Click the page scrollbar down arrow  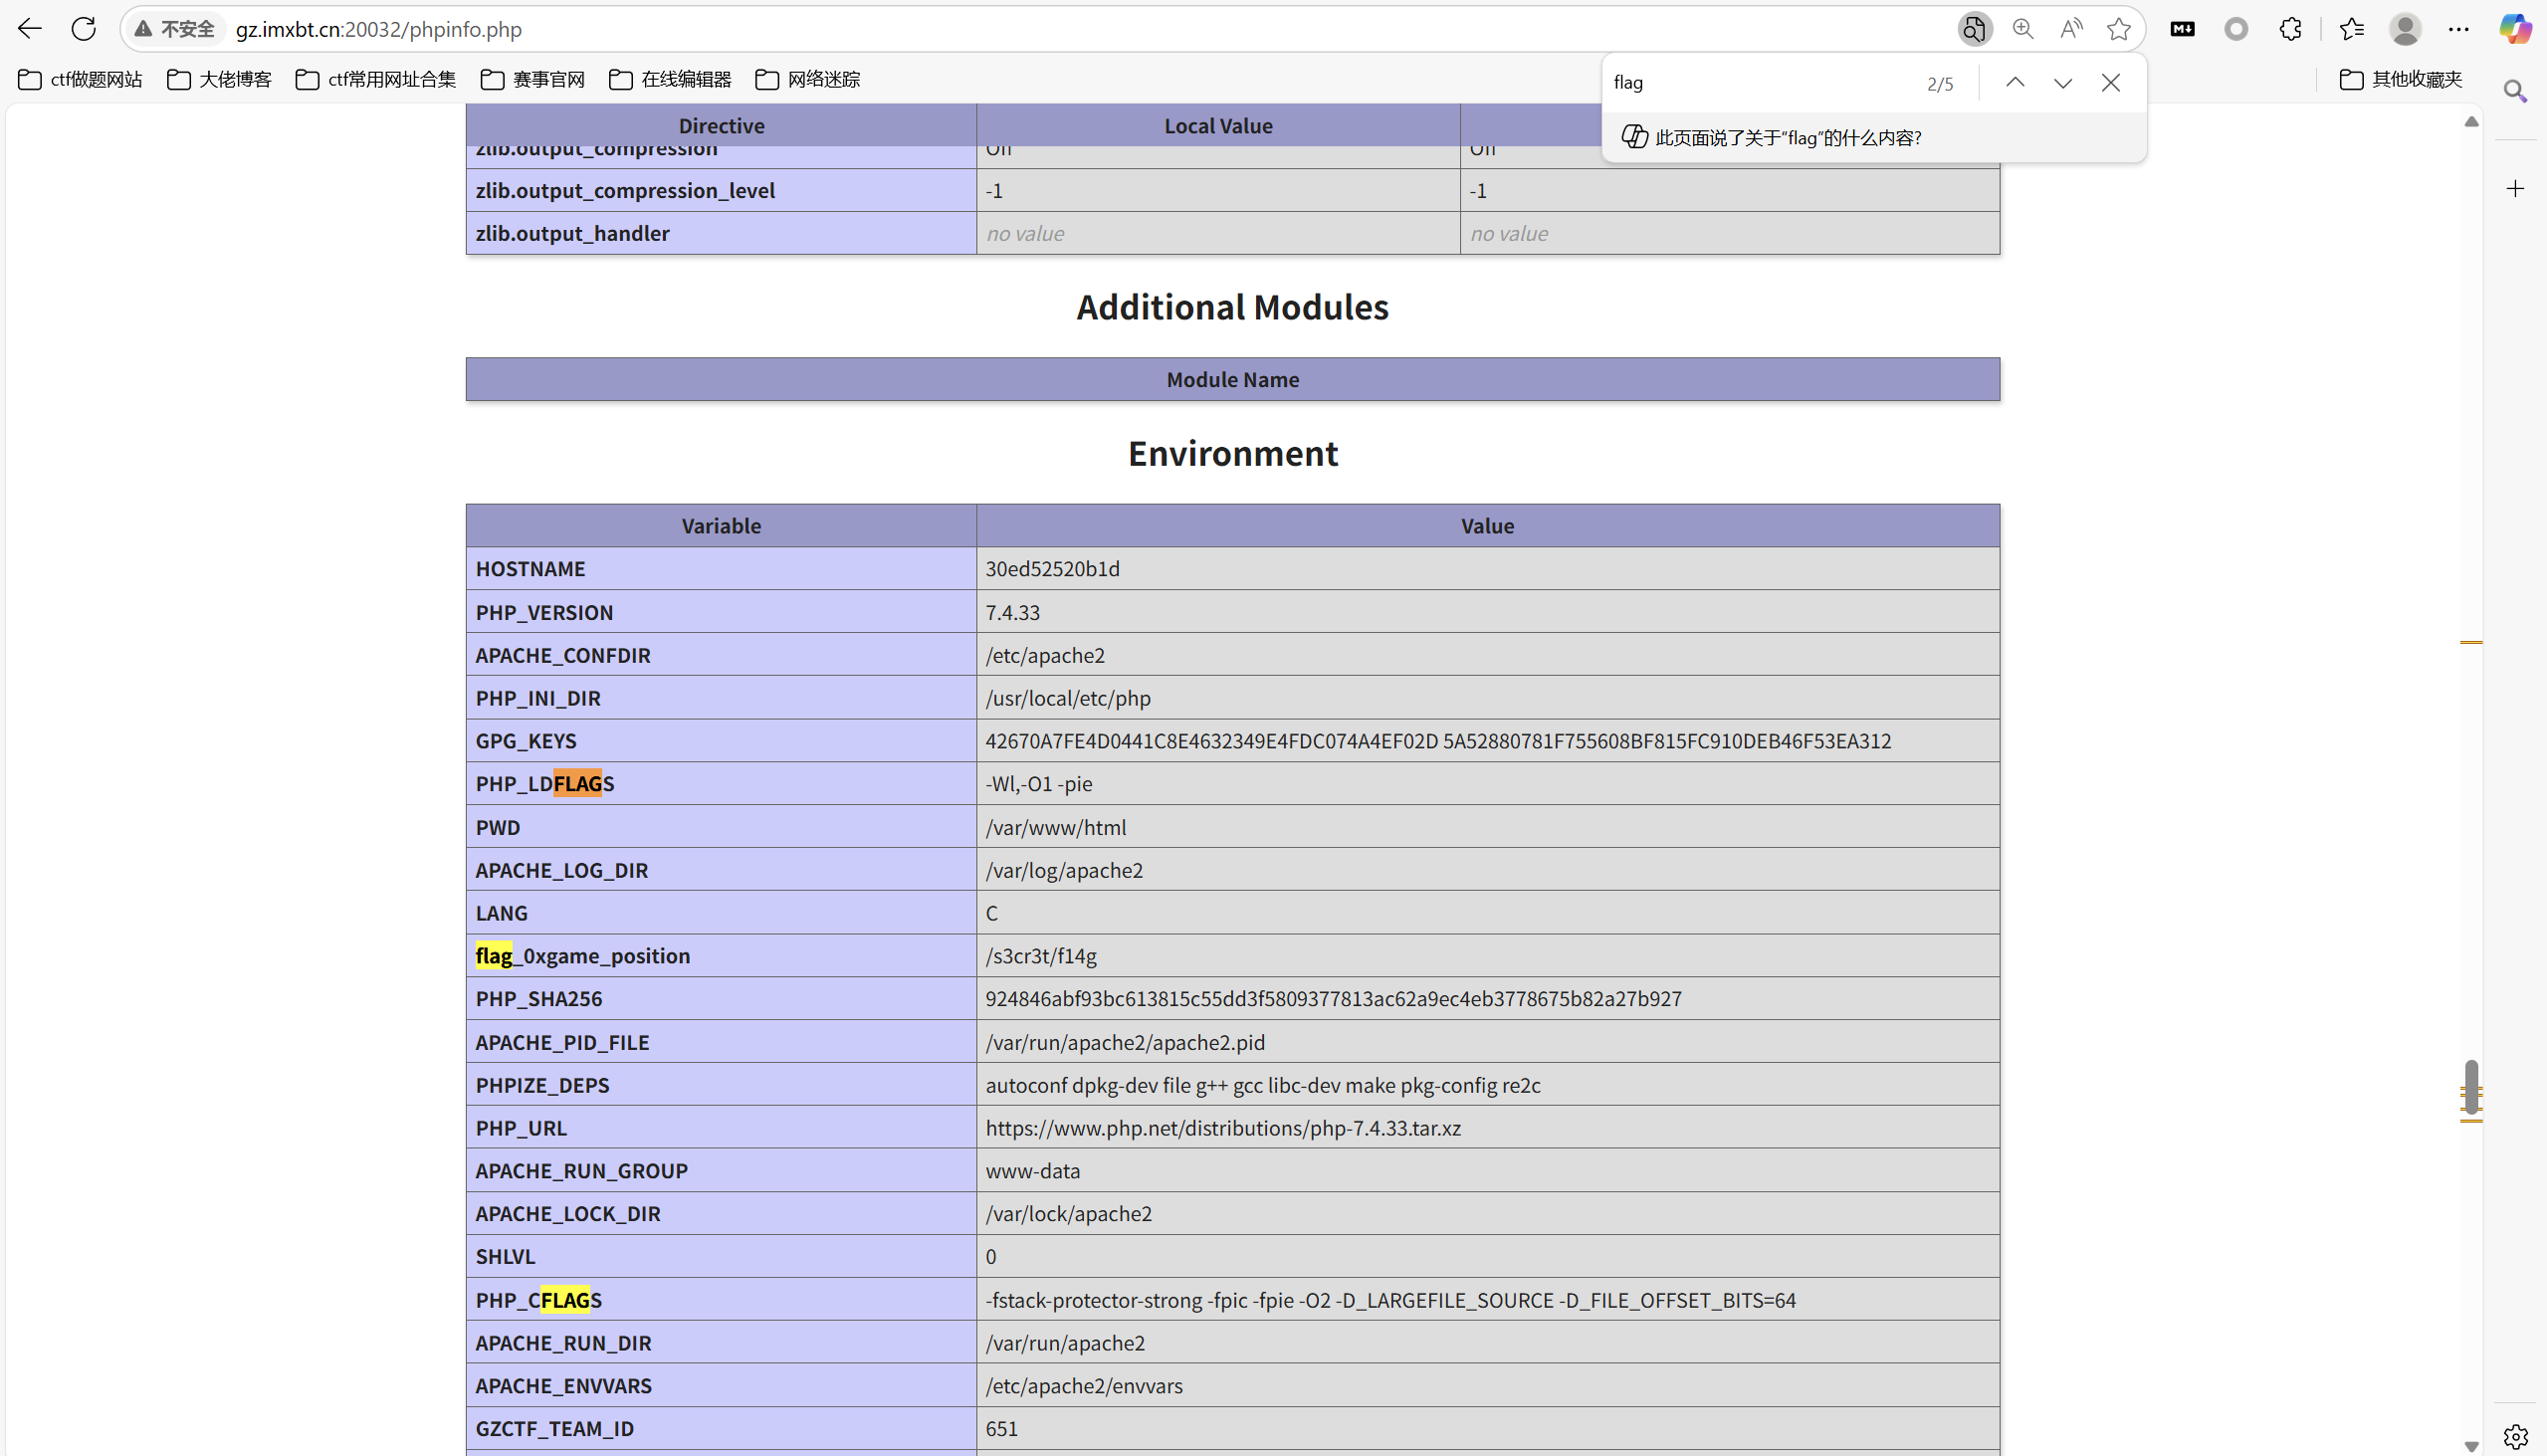(2471, 1445)
